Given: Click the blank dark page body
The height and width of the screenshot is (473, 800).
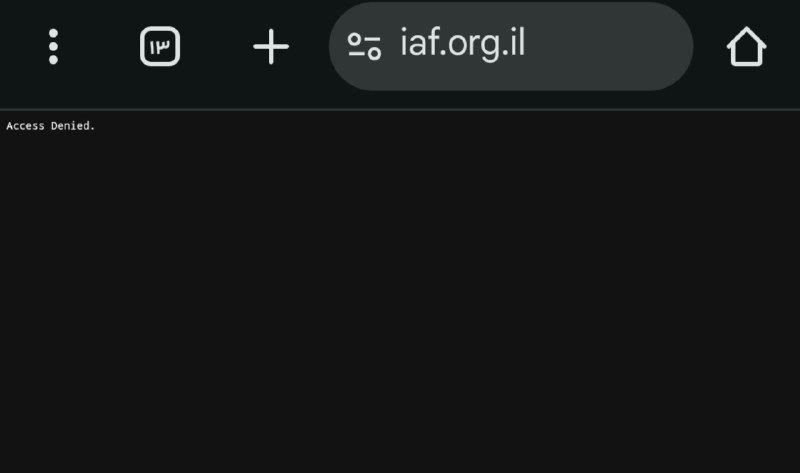Looking at the screenshot, I should click(400, 301).
